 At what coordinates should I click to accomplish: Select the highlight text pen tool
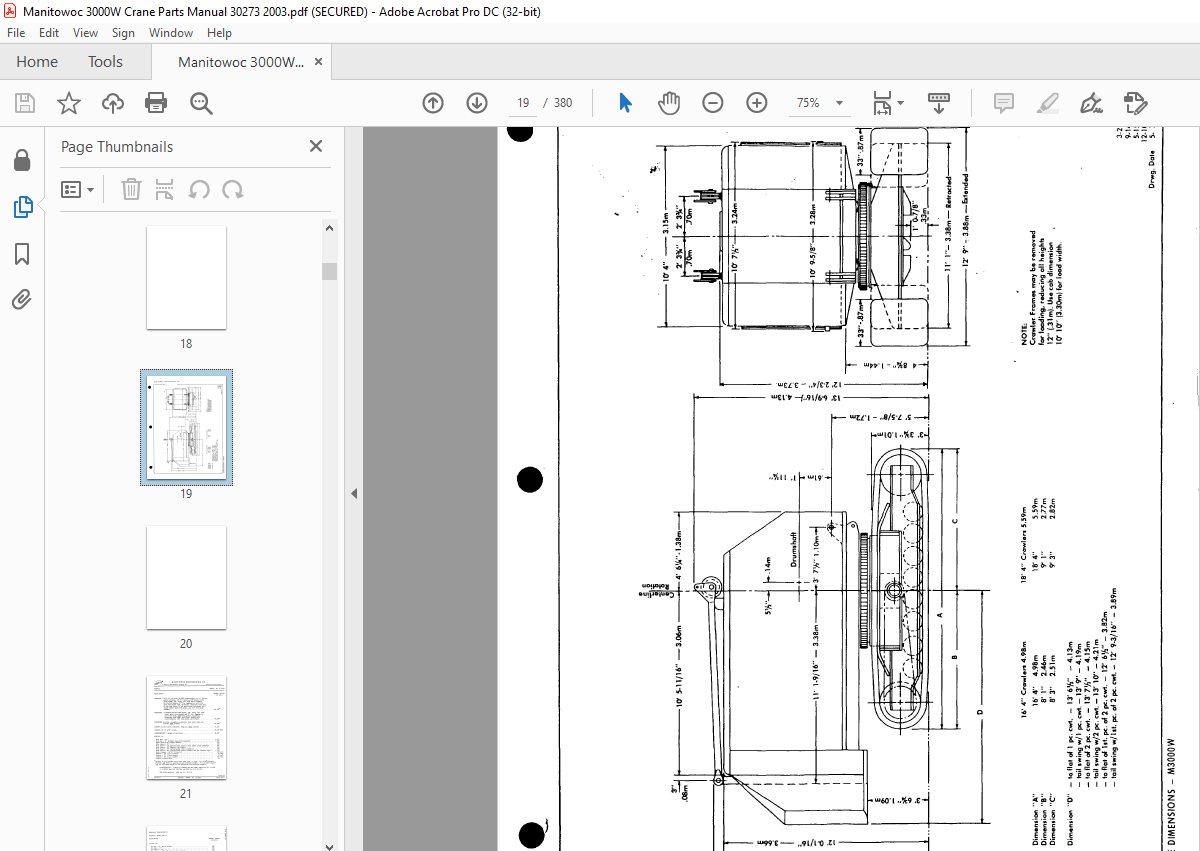pos(1048,103)
